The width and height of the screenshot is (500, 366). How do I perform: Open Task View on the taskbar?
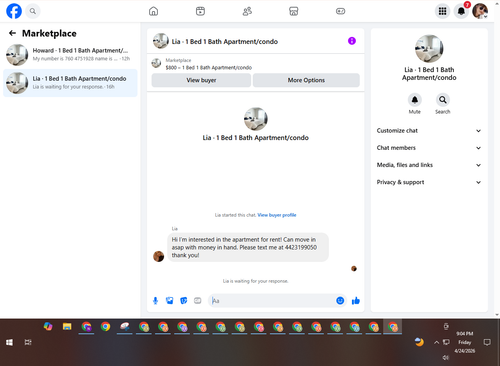point(28,342)
